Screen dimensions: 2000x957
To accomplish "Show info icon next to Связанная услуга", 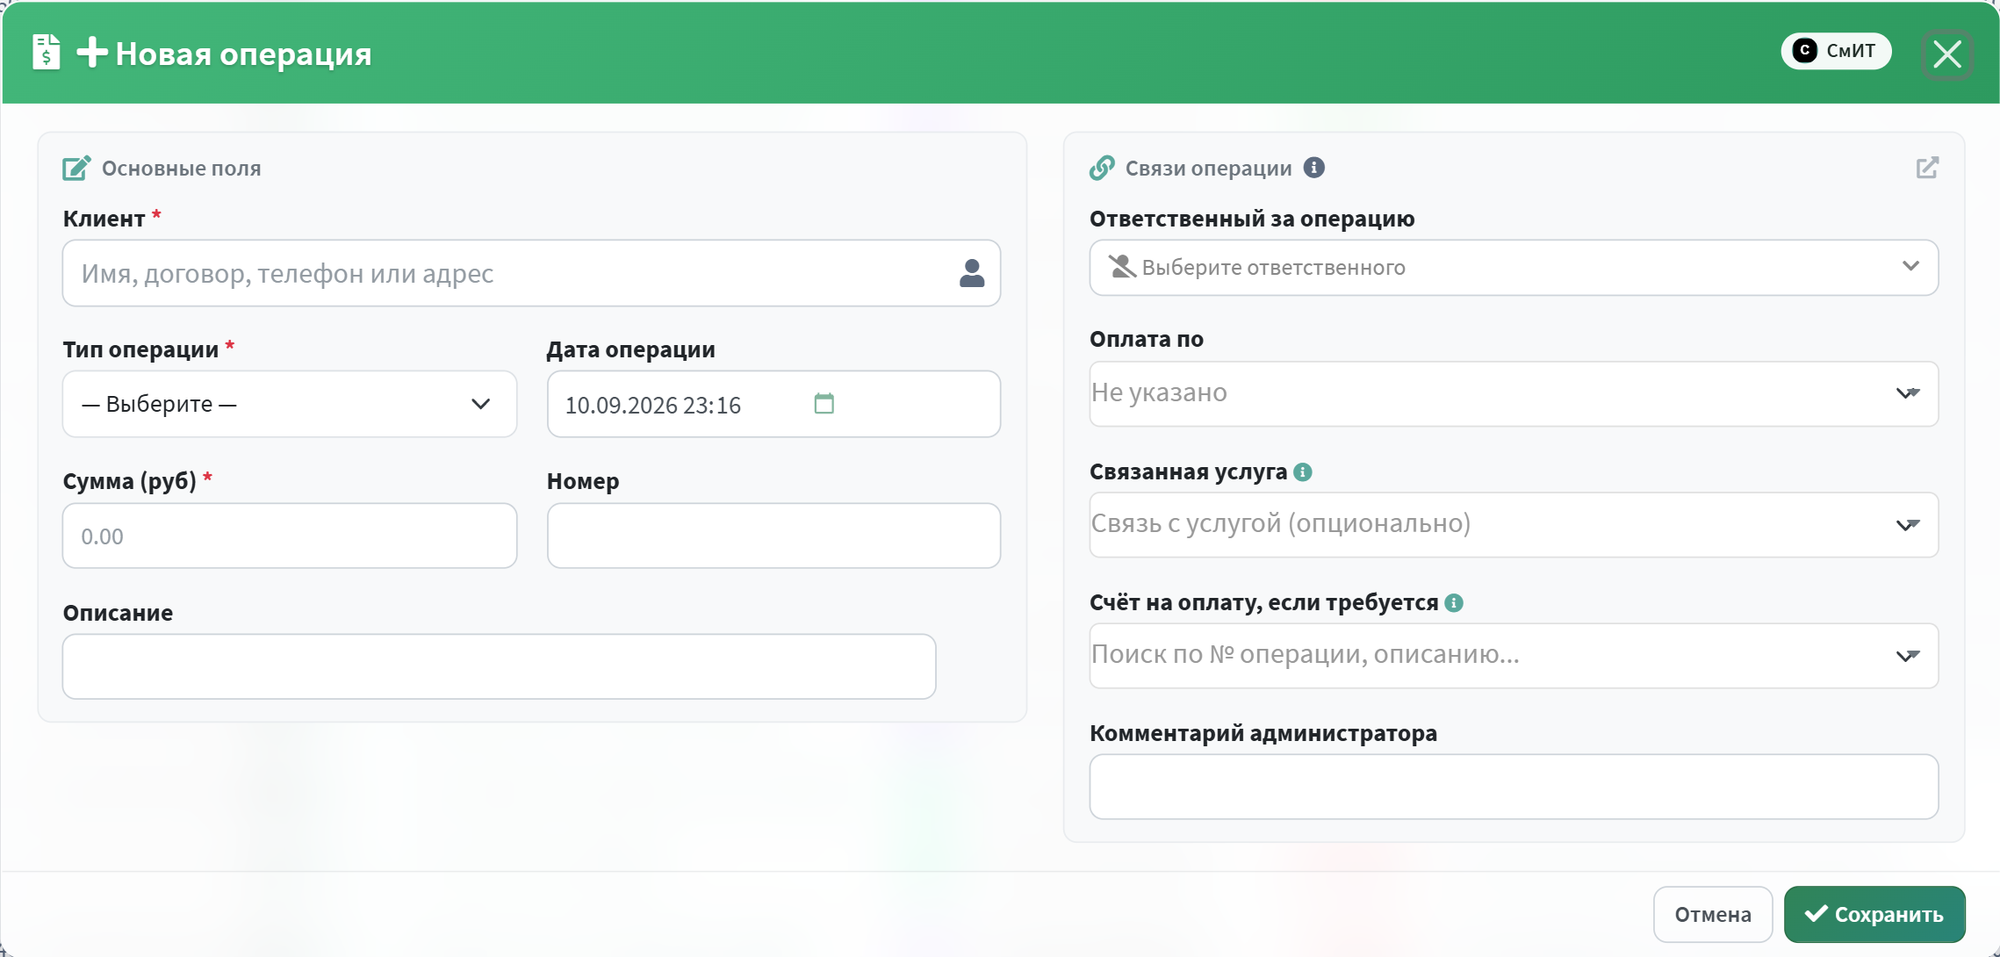I will pyautogui.click(x=1302, y=472).
